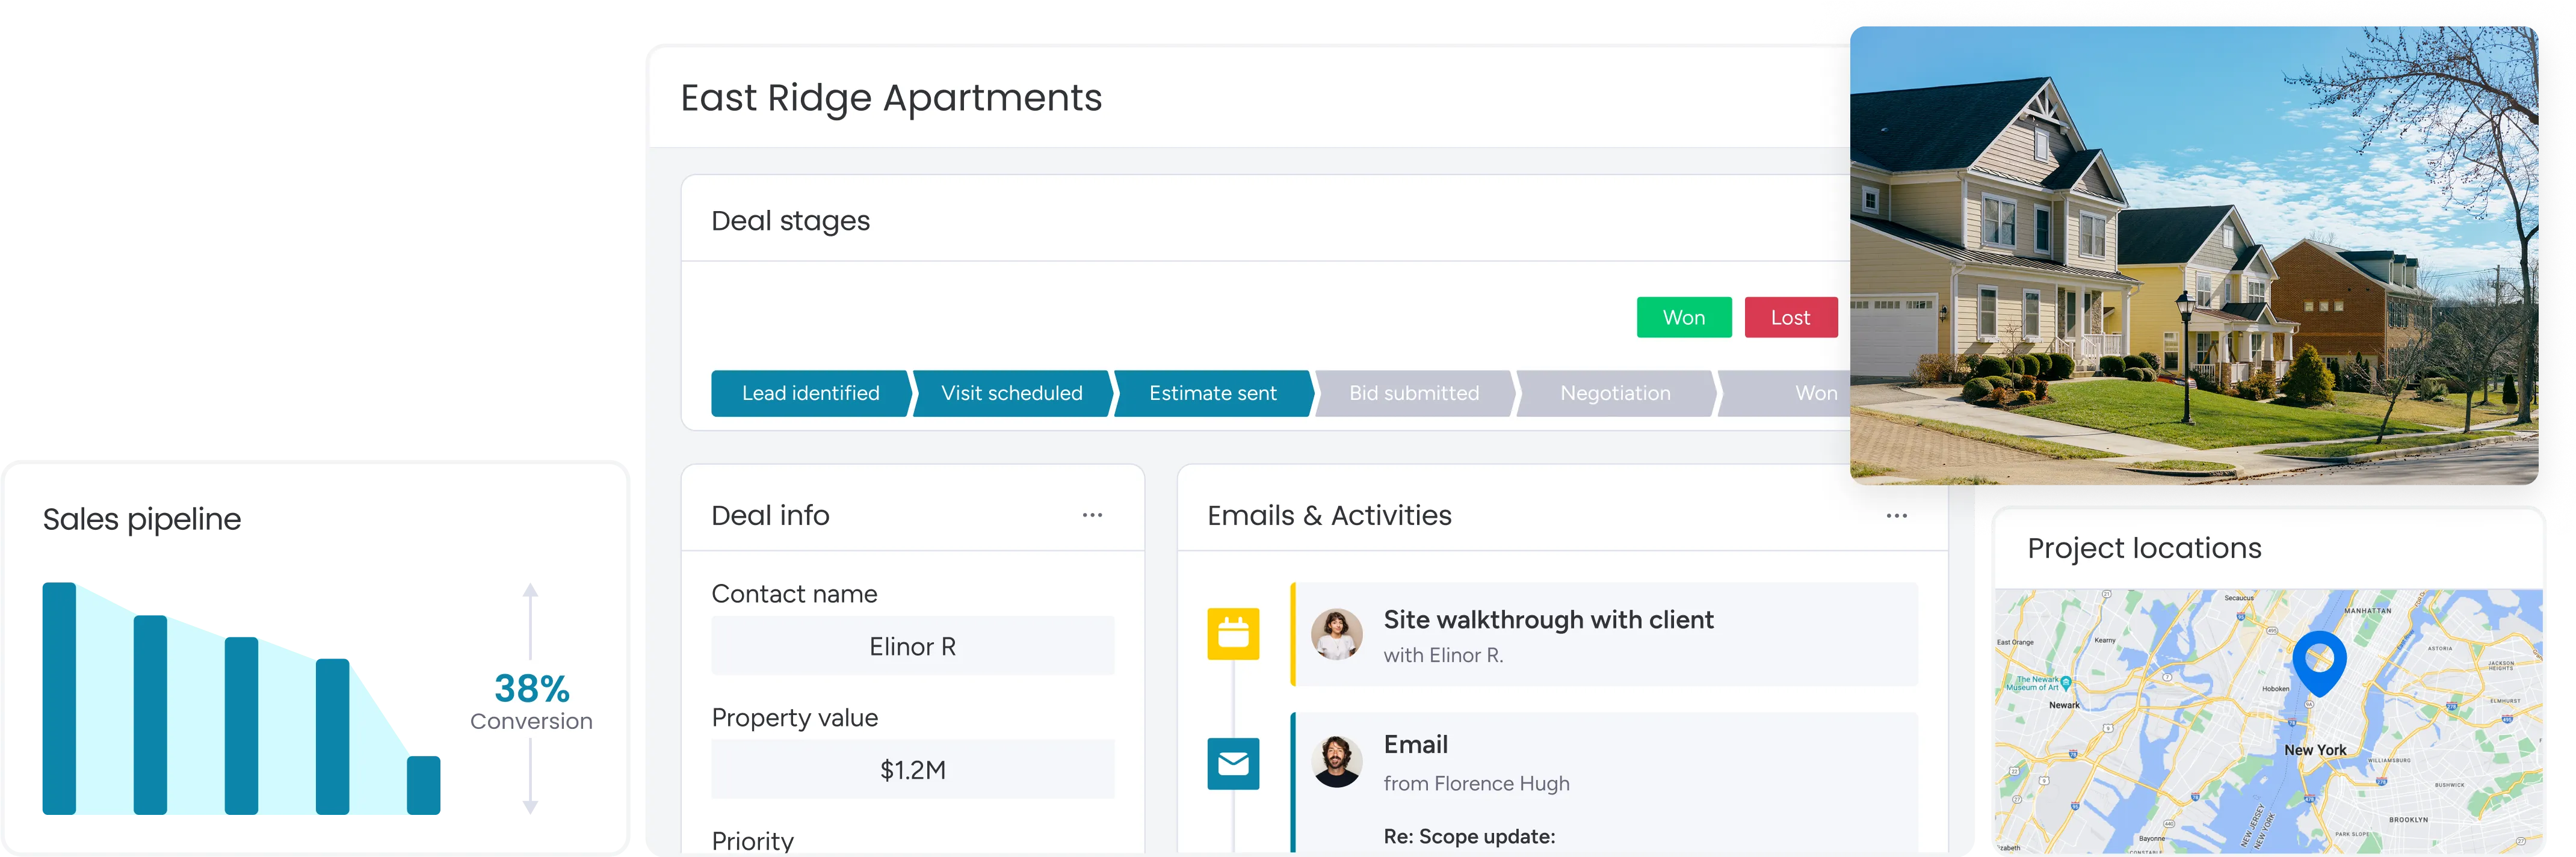Mark deal as Lost with red button
The width and height of the screenshot is (2576, 857).
pyautogui.click(x=1791, y=317)
